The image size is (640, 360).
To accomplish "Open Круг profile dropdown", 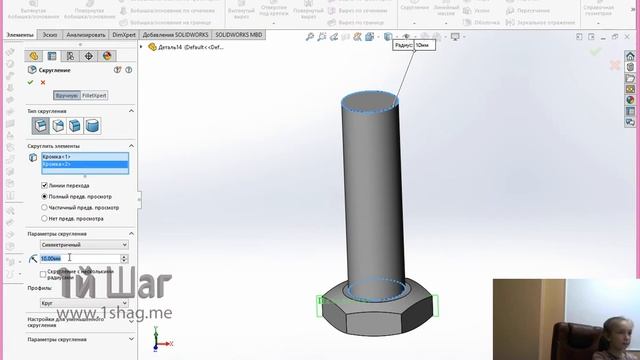I will [84, 303].
